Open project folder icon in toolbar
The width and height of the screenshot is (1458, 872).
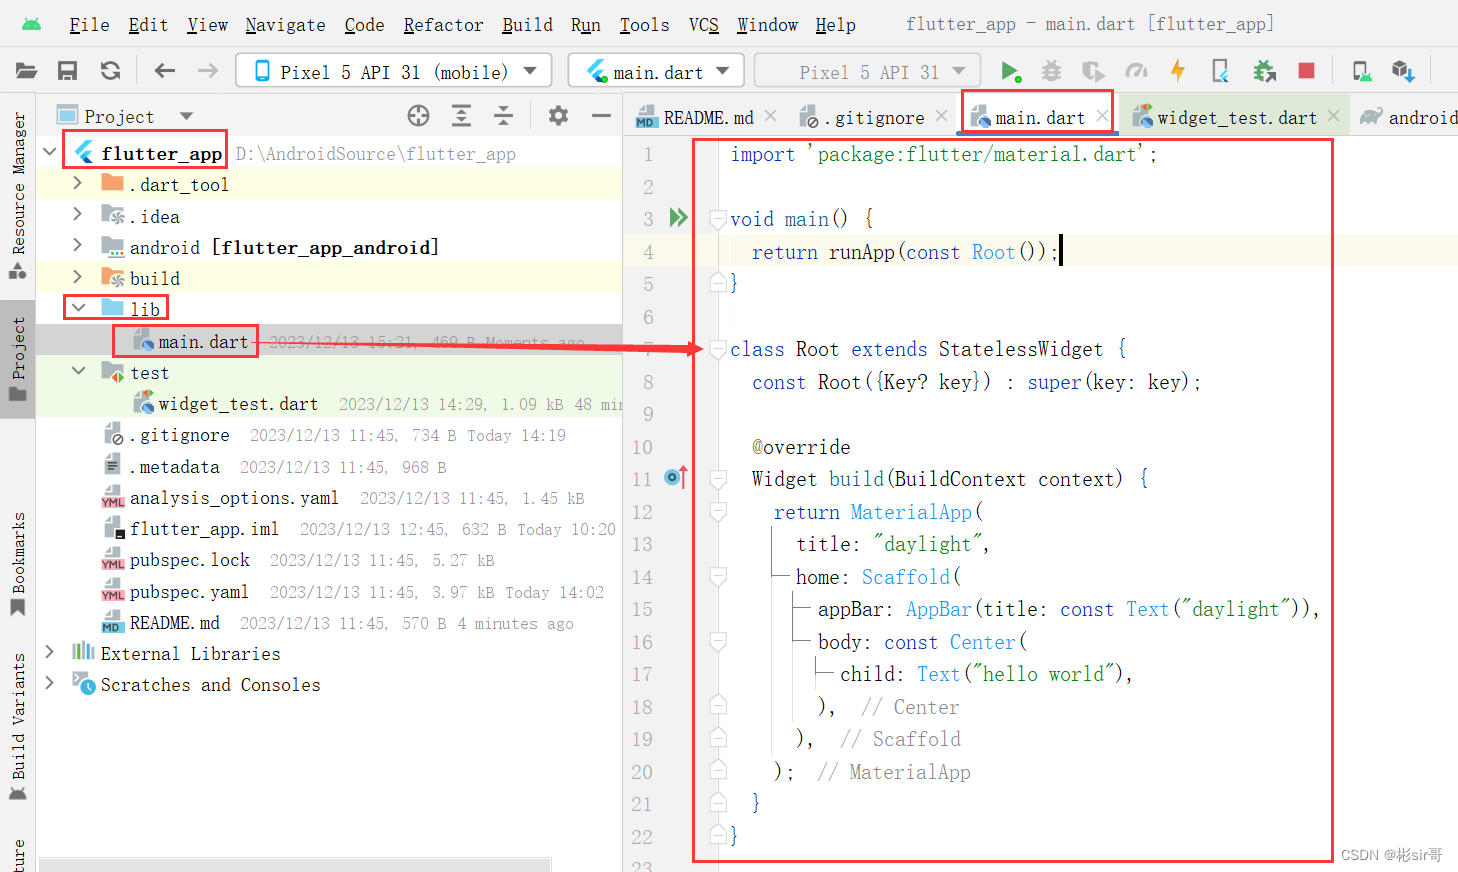click(26, 71)
